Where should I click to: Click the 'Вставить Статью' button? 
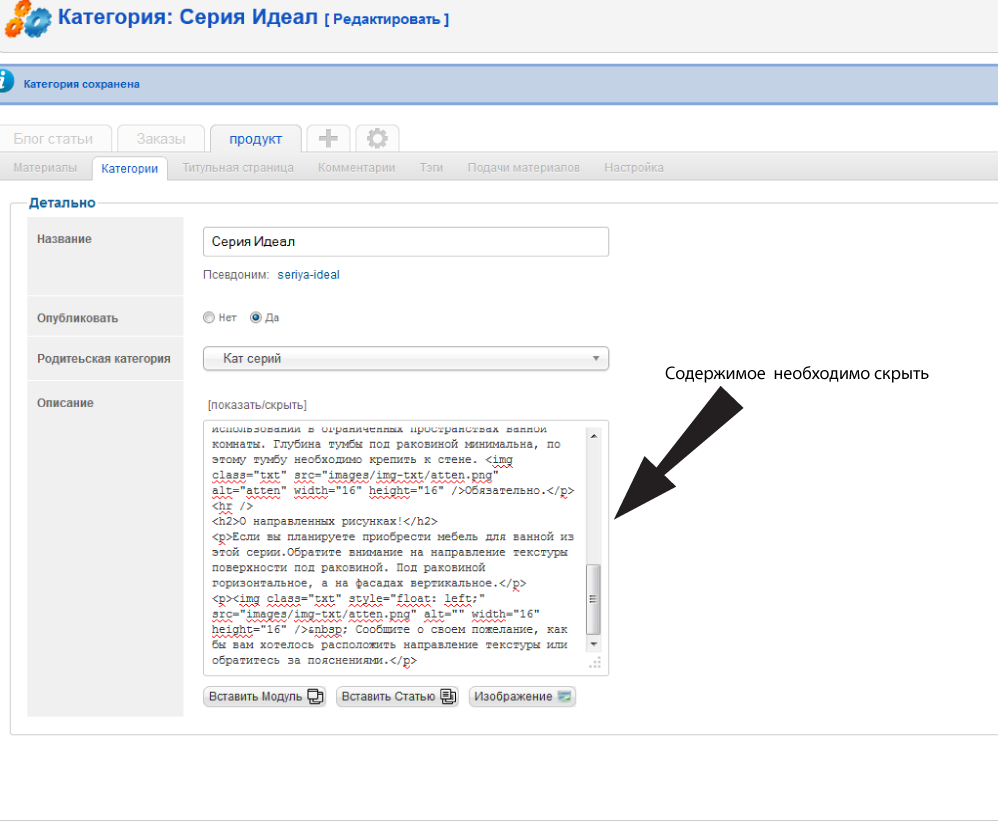tap(397, 697)
